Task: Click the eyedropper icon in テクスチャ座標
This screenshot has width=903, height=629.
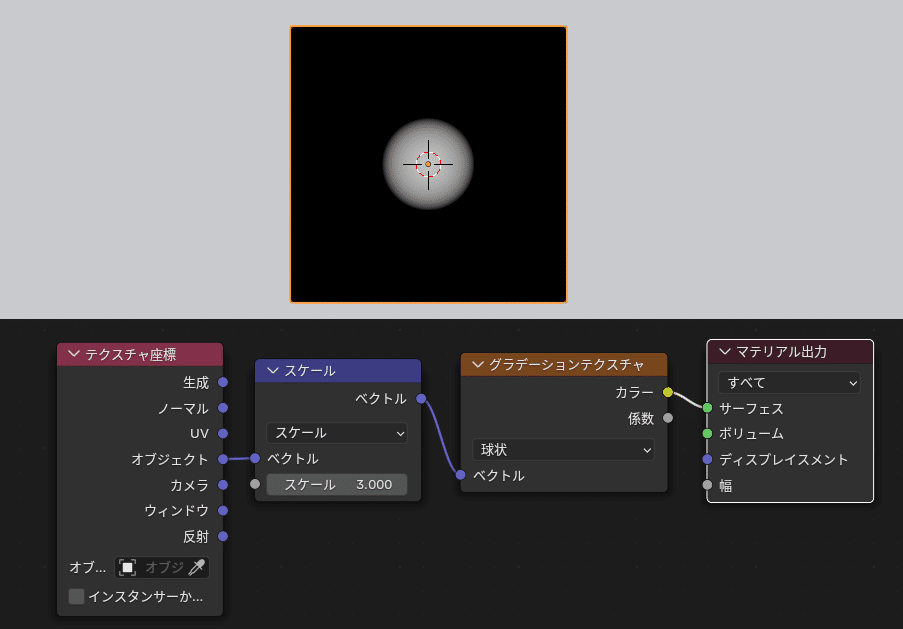Action: point(196,567)
